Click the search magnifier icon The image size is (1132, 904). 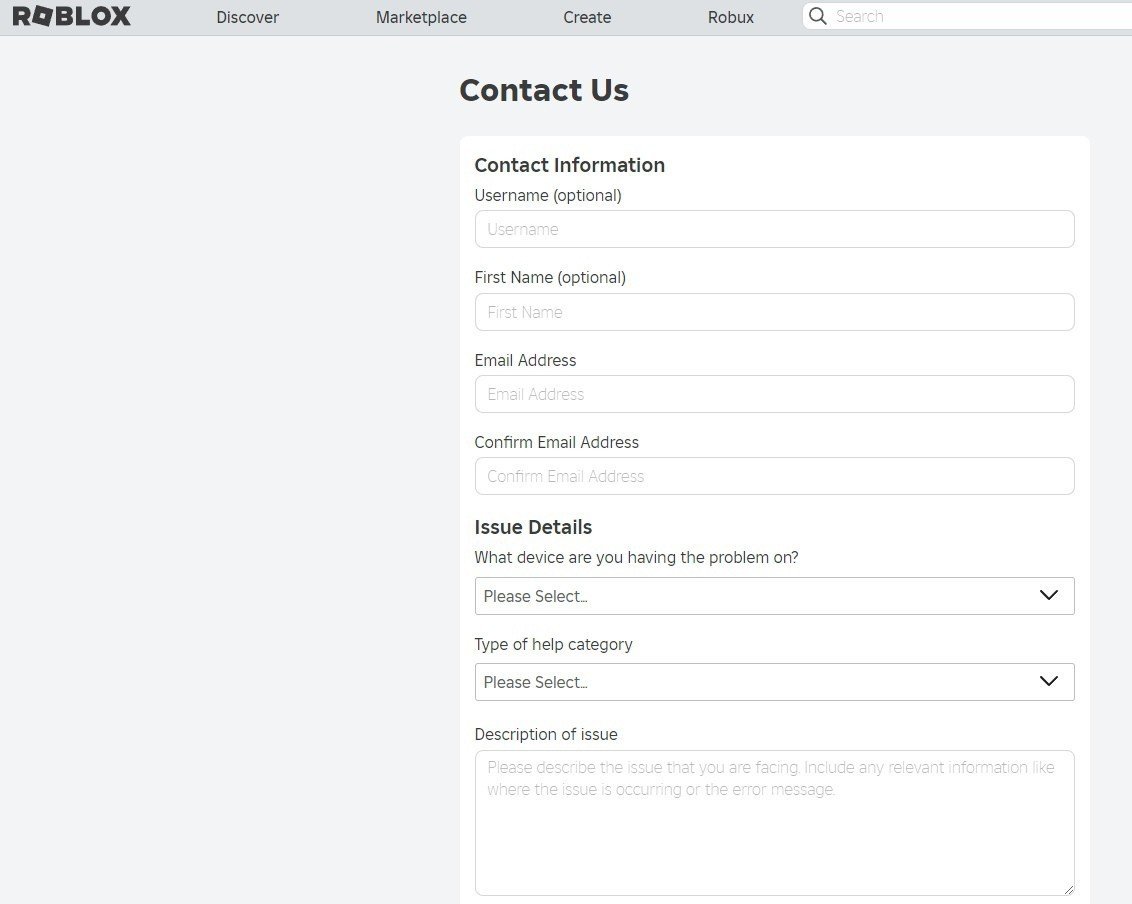pyautogui.click(x=818, y=16)
